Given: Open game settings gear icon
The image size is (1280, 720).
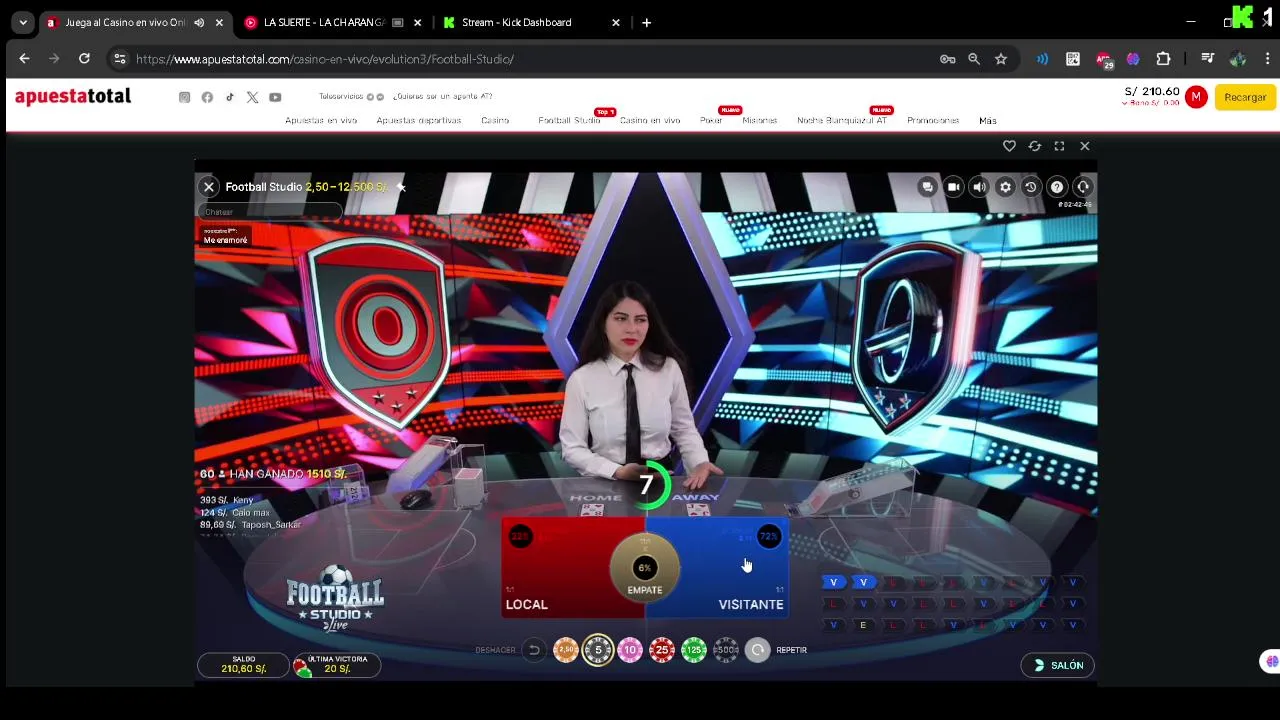Looking at the screenshot, I should (x=1006, y=187).
